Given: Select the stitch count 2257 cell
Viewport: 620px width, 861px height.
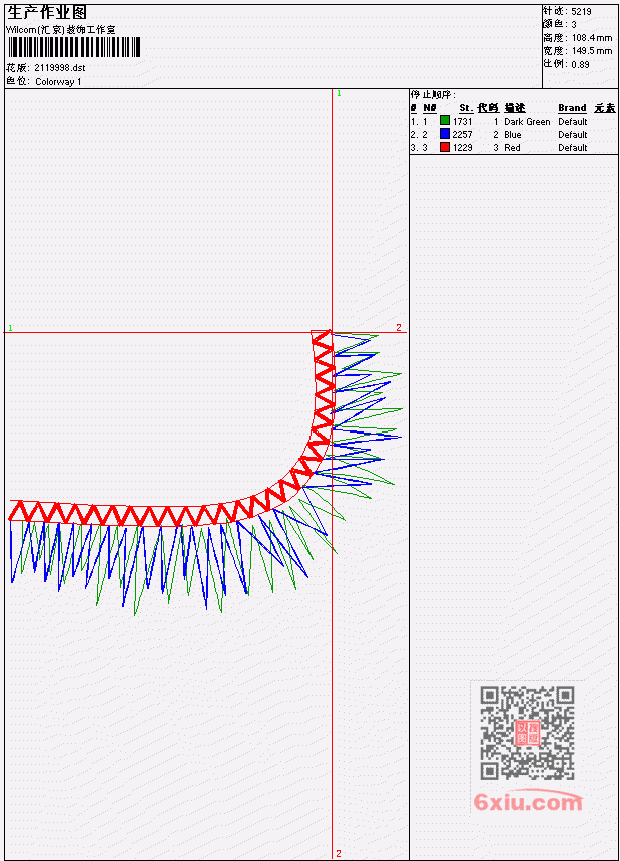Looking at the screenshot, I should coord(462,135).
